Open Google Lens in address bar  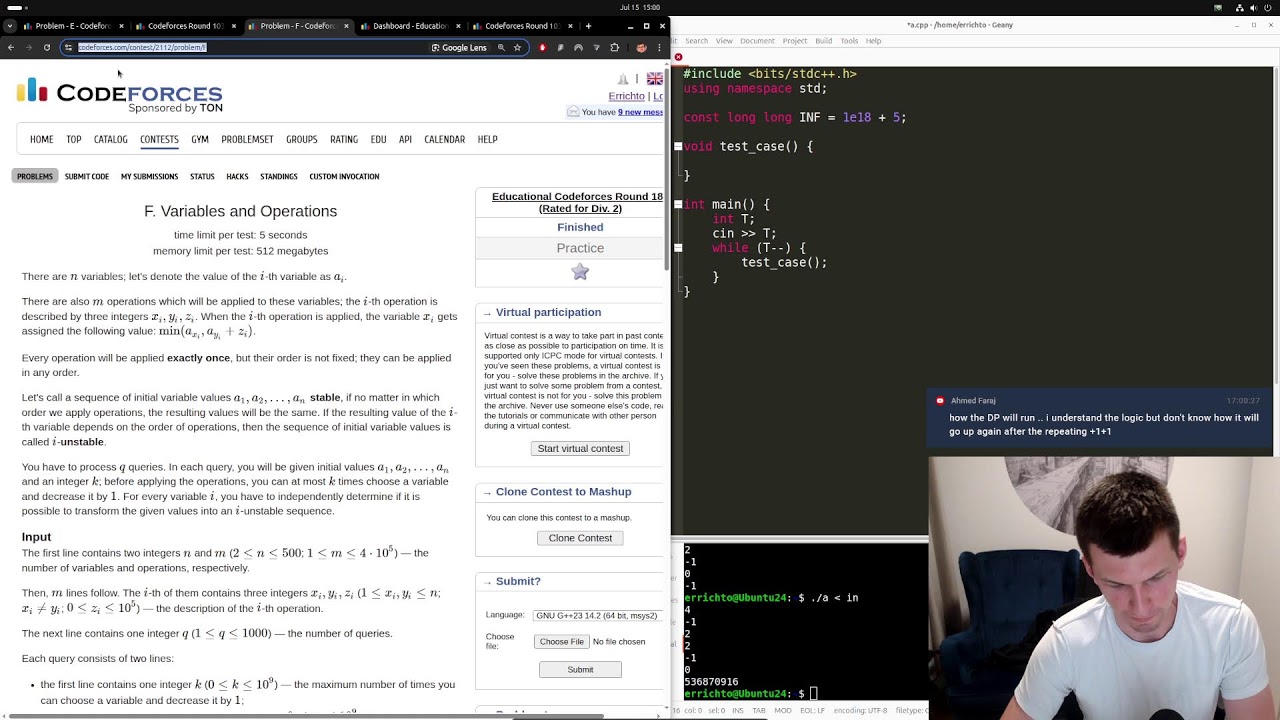(x=459, y=47)
